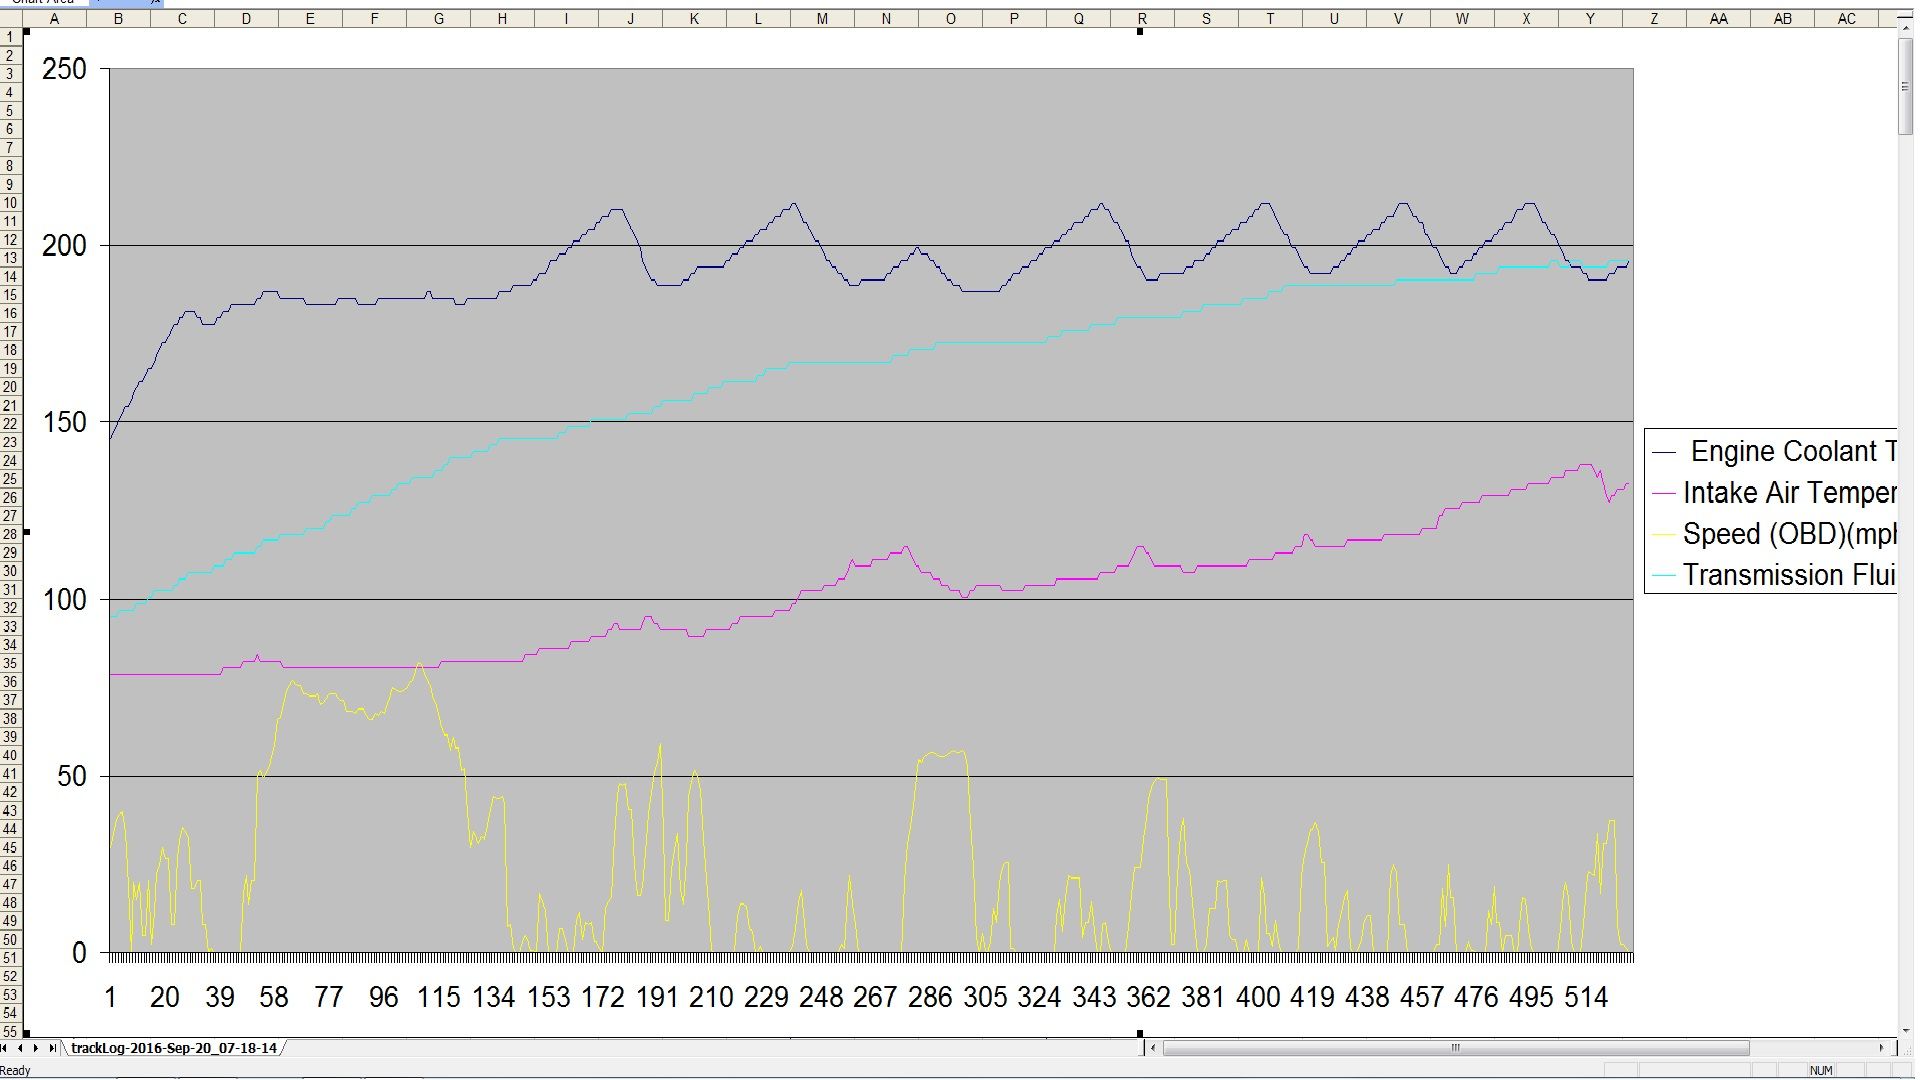1920x1080 pixels.
Task: Click the tab split bar beside scrollbar
Action: (x=1142, y=1048)
